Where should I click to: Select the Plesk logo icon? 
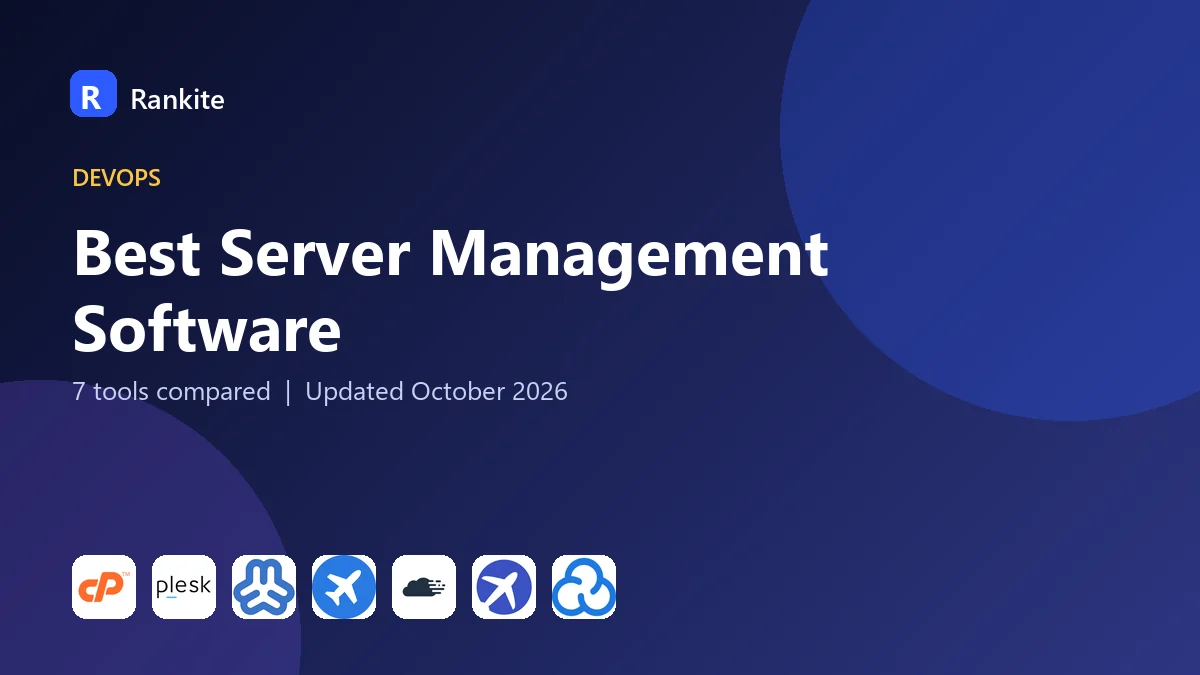pos(184,587)
